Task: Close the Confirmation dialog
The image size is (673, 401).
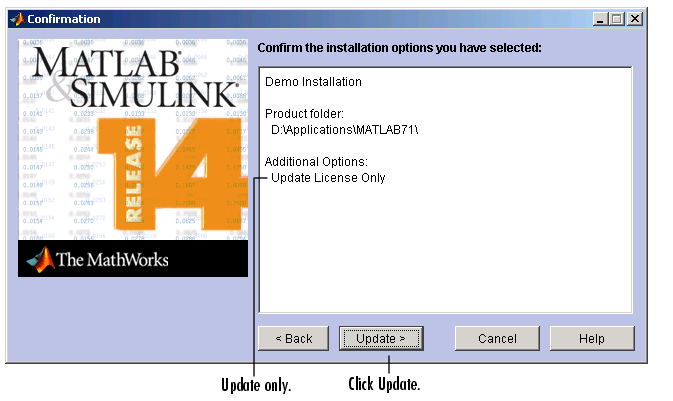Action: [x=635, y=19]
